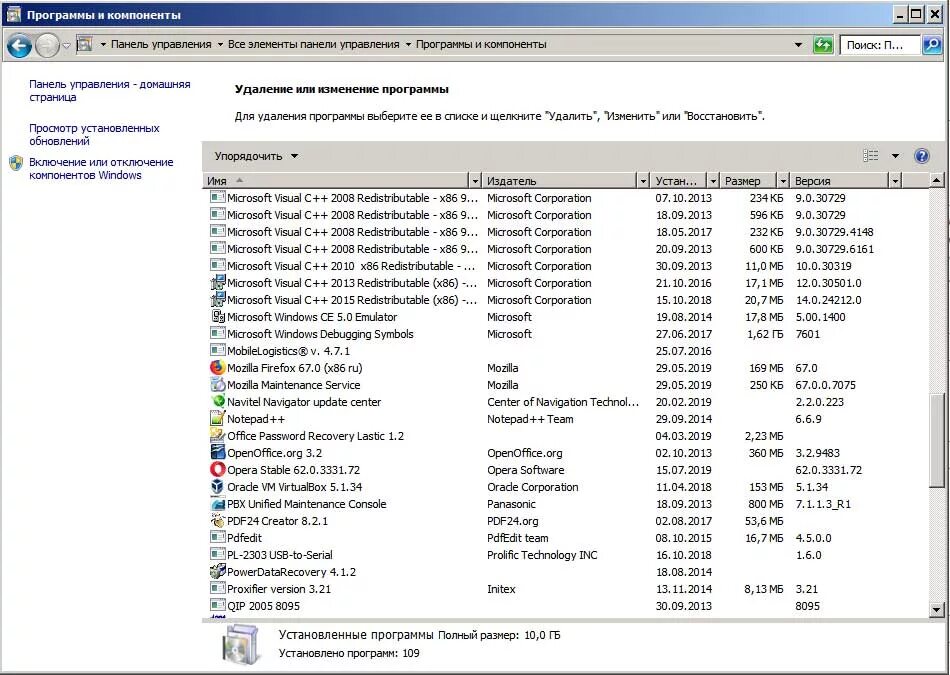This screenshot has height=675, width=950.
Task: Click the Oracle VM VirtualBox icon
Action: (x=218, y=487)
